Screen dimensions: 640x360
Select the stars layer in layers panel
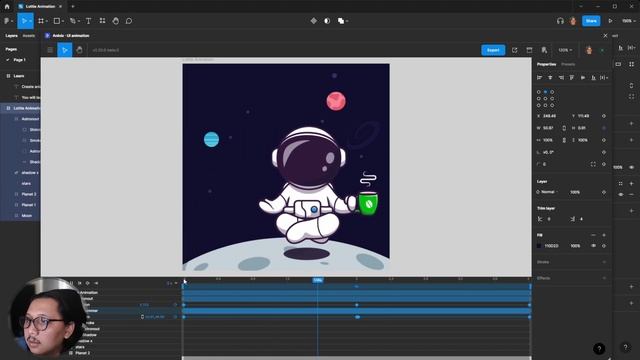point(20,183)
